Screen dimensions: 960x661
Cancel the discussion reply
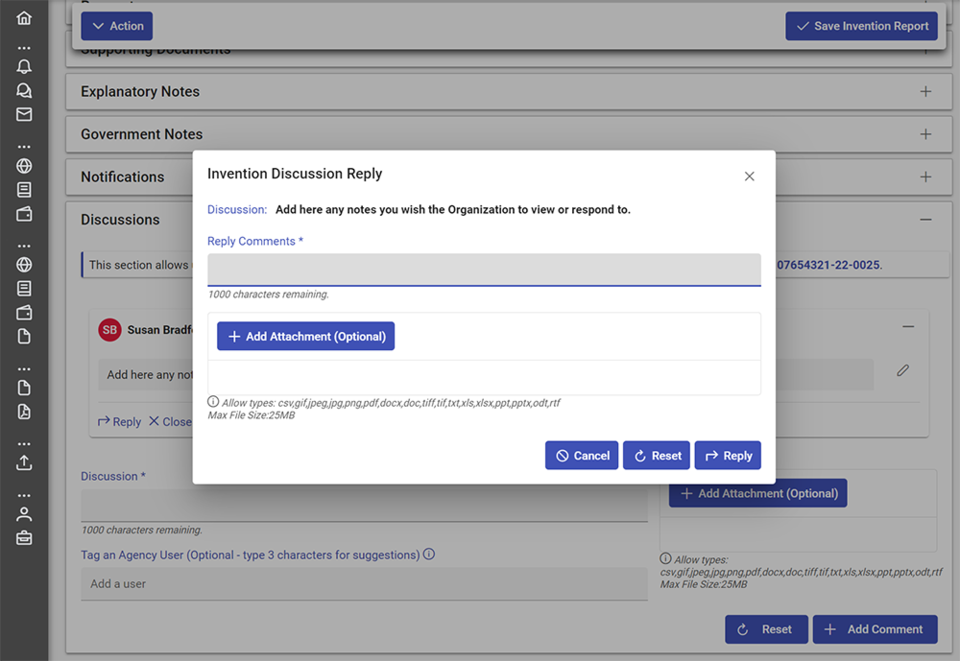pyautogui.click(x=581, y=455)
